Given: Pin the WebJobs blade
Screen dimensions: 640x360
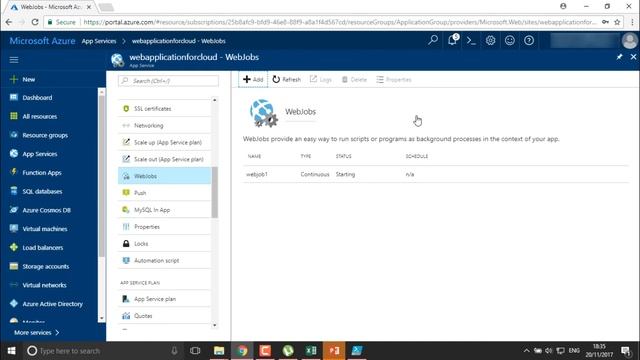Looking at the screenshot, I should 619,57.
